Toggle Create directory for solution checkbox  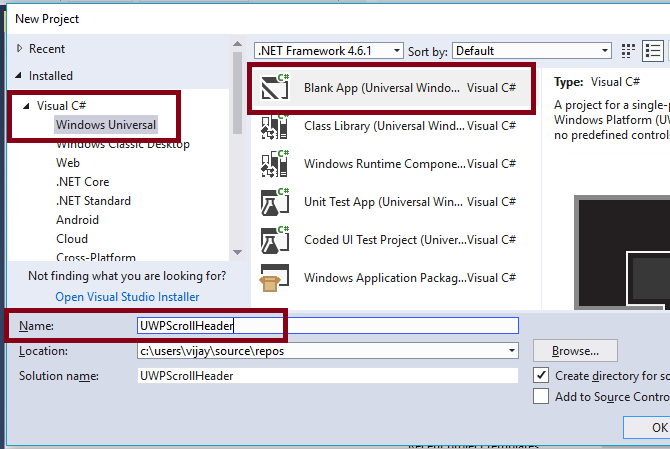tap(541, 375)
